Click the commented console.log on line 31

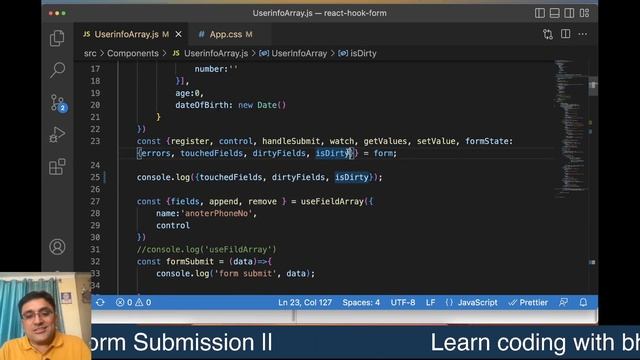coord(207,249)
